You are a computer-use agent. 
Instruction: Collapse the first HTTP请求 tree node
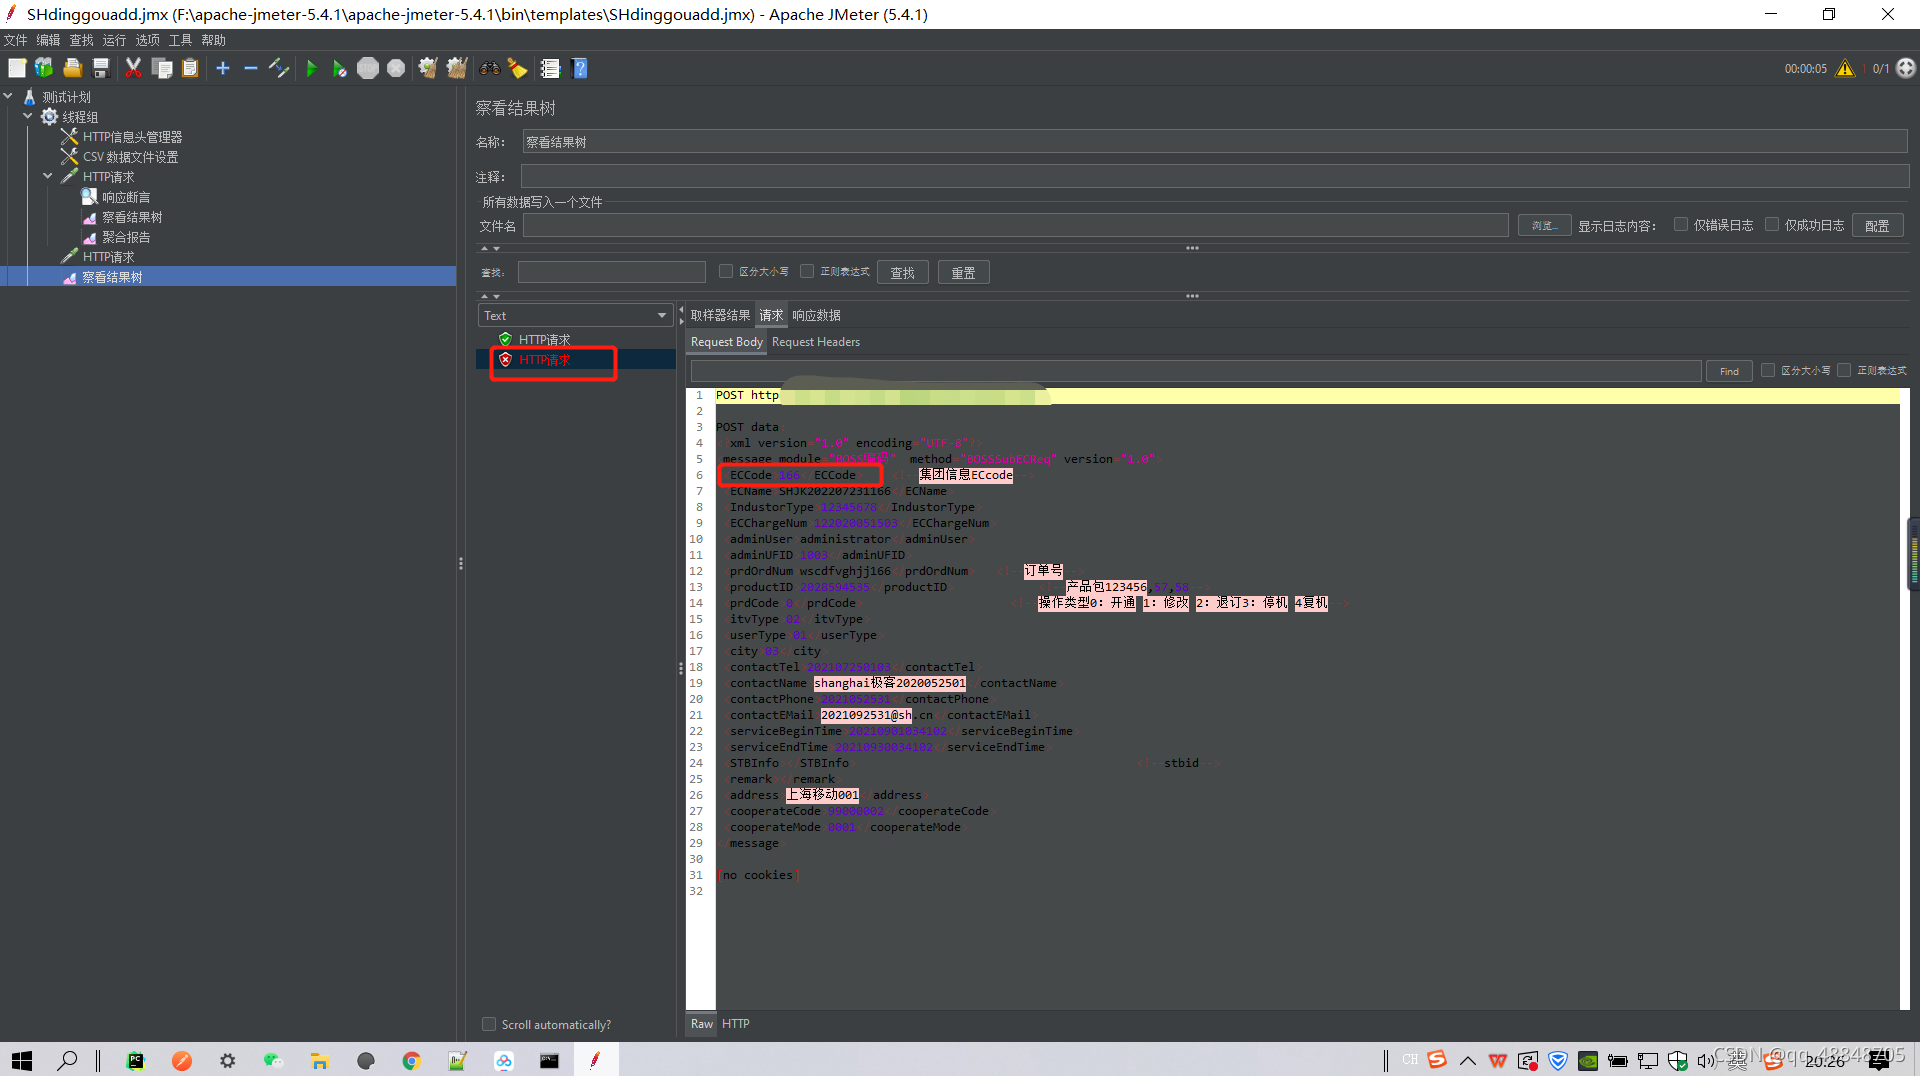tap(47, 176)
